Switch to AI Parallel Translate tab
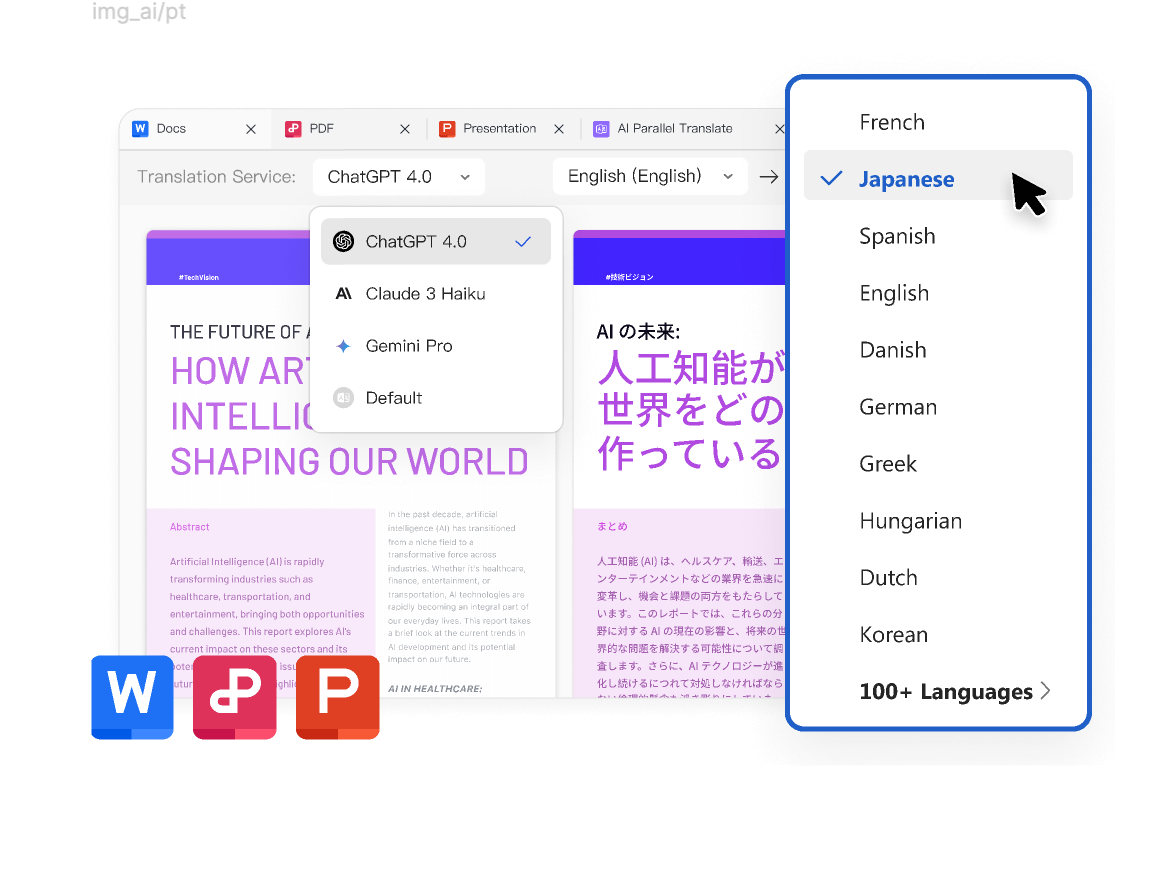This screenshot has height=874, width=1160. click(x=684, y=129)
